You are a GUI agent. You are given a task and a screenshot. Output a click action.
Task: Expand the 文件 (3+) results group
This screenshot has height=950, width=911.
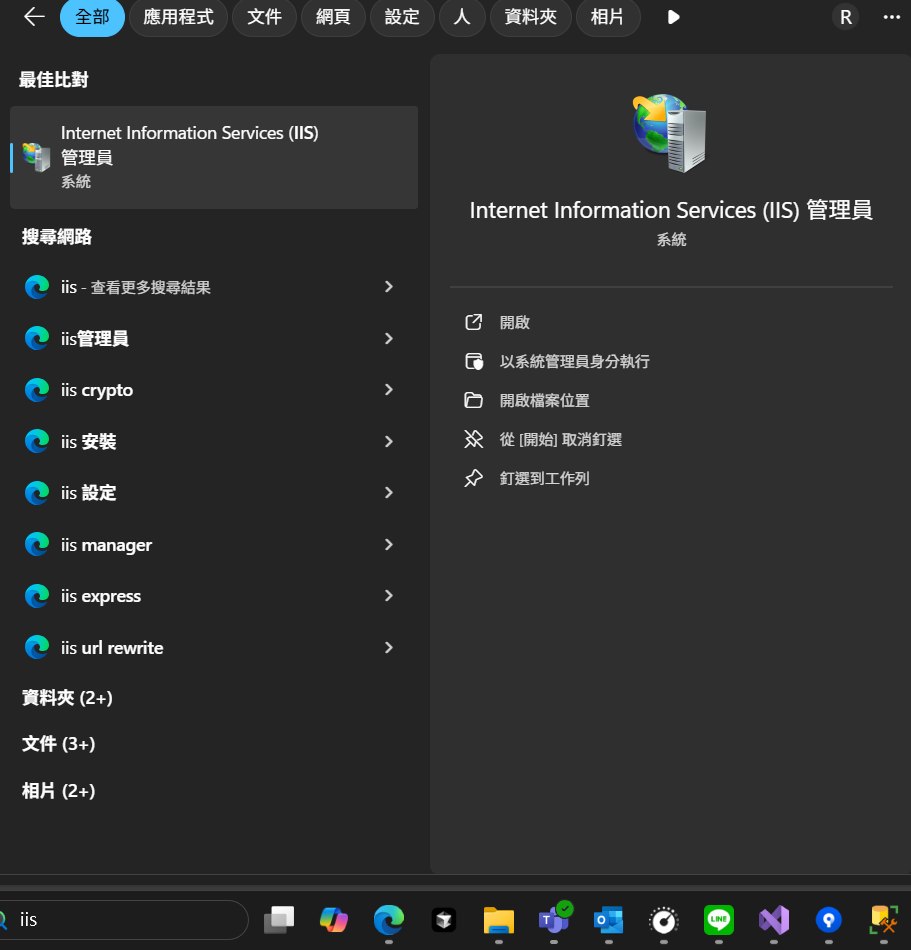click(x=59, y=744)
